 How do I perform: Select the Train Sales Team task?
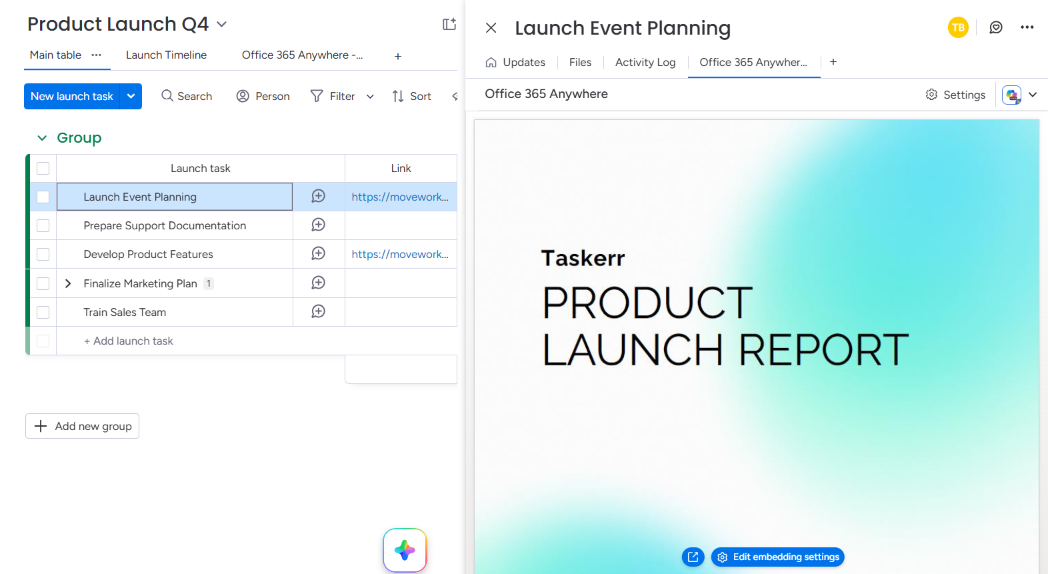click(x=125, y=312)
